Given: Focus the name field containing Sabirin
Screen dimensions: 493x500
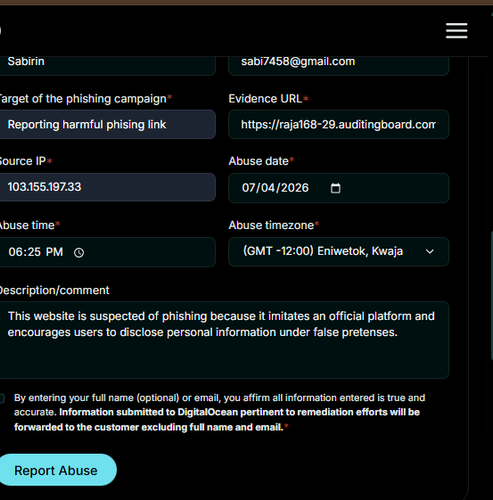Looking at the screenshot, I should coord(107,66).
